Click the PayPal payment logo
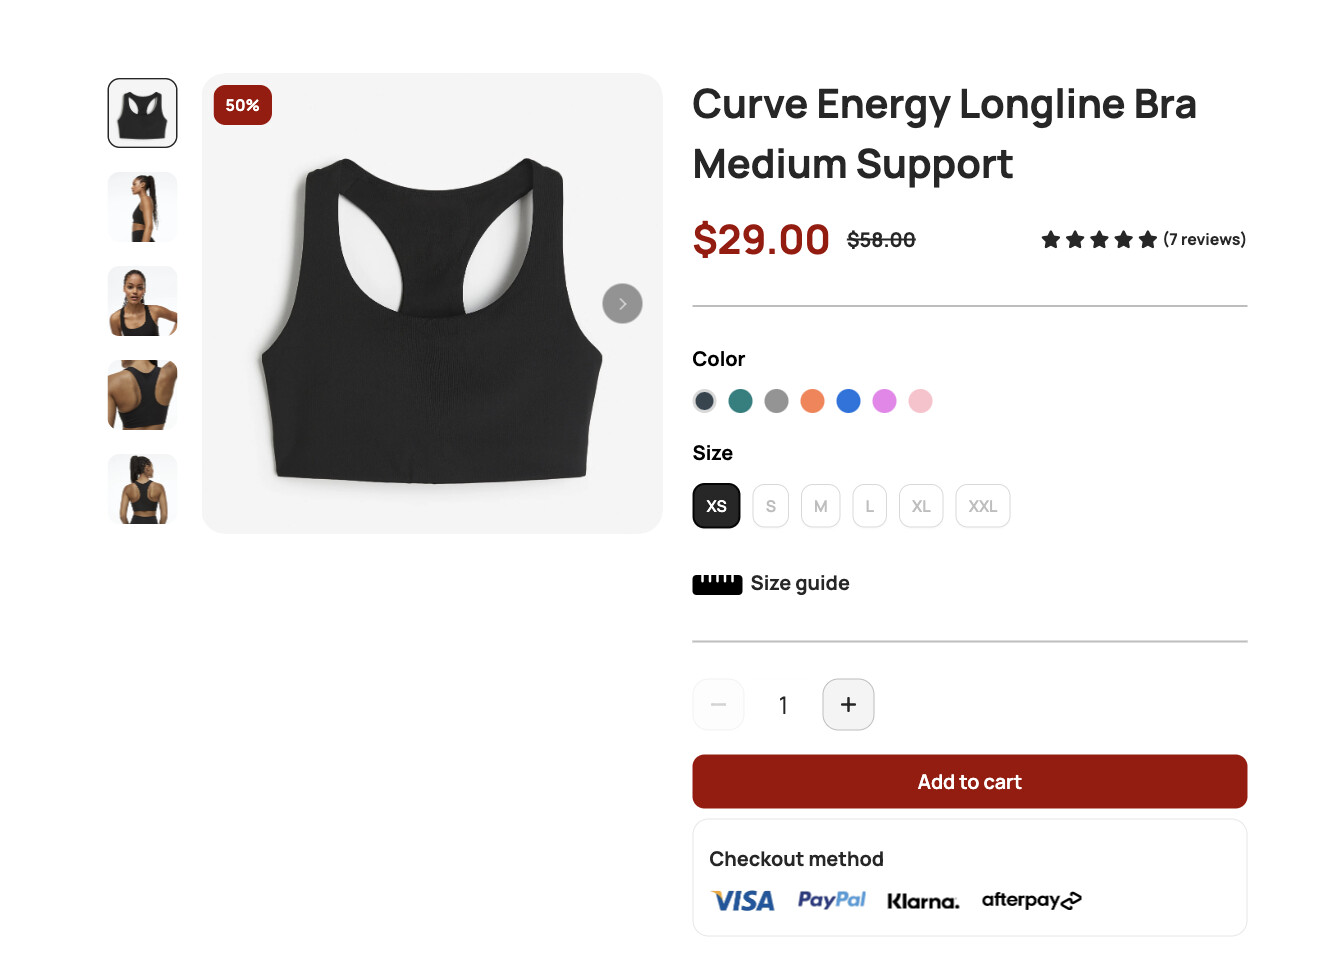Image resolution: width=1330 pixels, height=978 pixels. point(831,900)
